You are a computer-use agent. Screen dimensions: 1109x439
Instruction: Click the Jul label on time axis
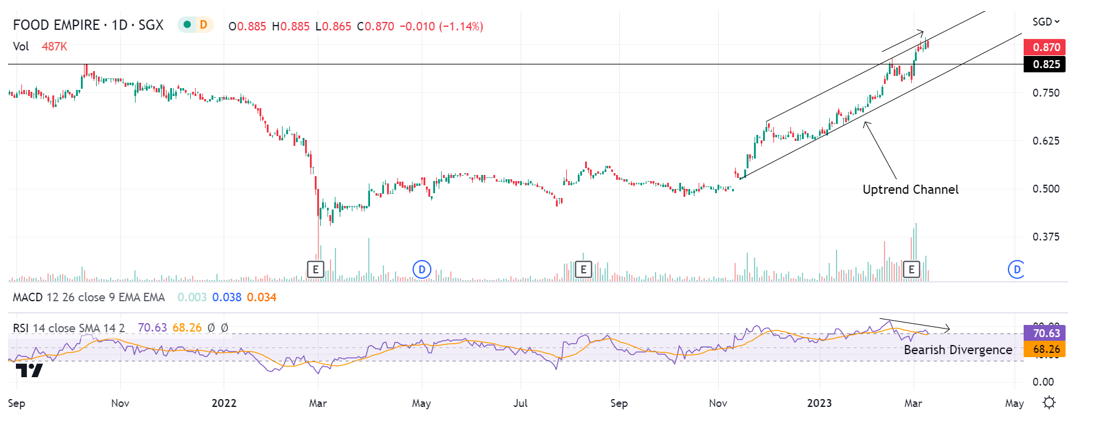(x=521, y=403)
